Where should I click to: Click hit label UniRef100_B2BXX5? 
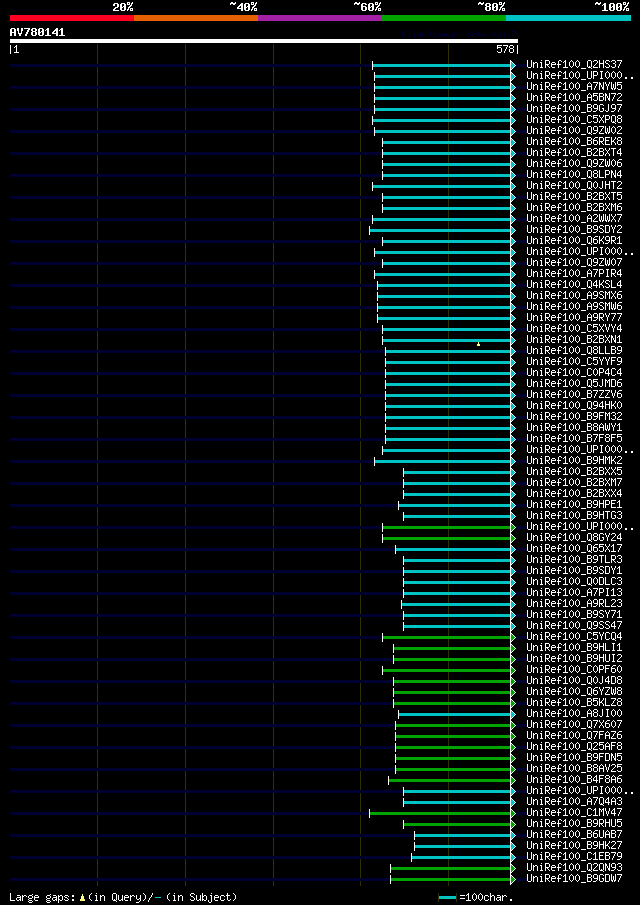point(574,472)
